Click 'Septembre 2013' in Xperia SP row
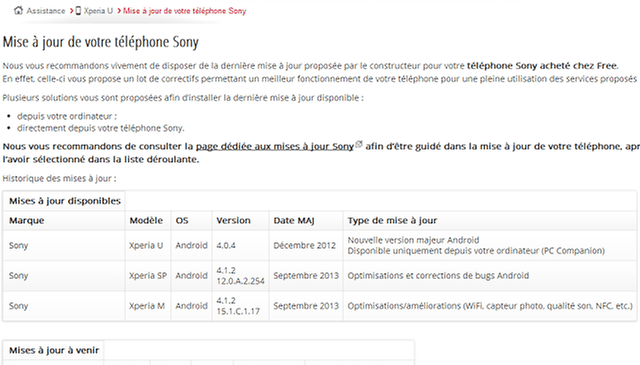This screenshot has width=640, height=365. click(306, 276)
